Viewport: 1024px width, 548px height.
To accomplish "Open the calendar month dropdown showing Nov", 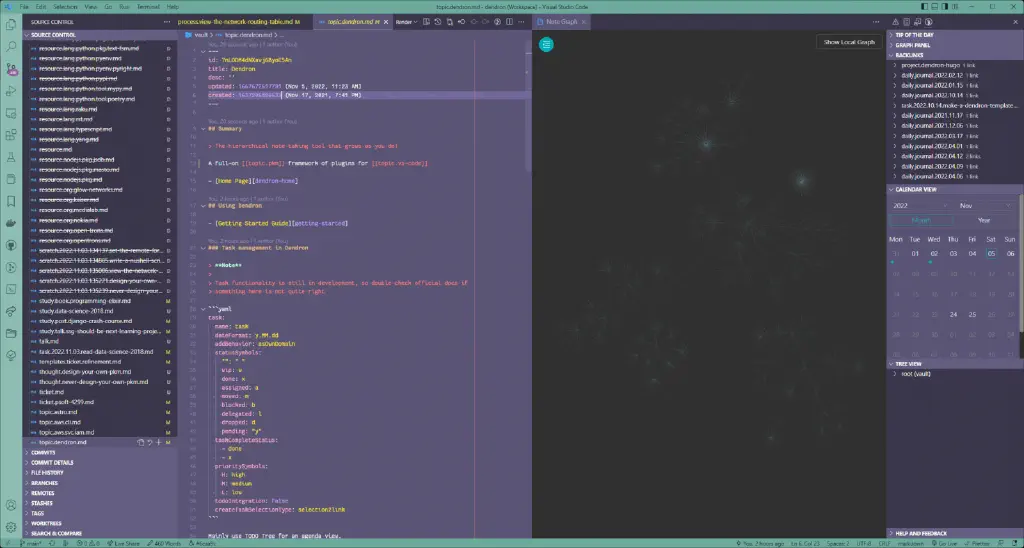I will 985,206.
